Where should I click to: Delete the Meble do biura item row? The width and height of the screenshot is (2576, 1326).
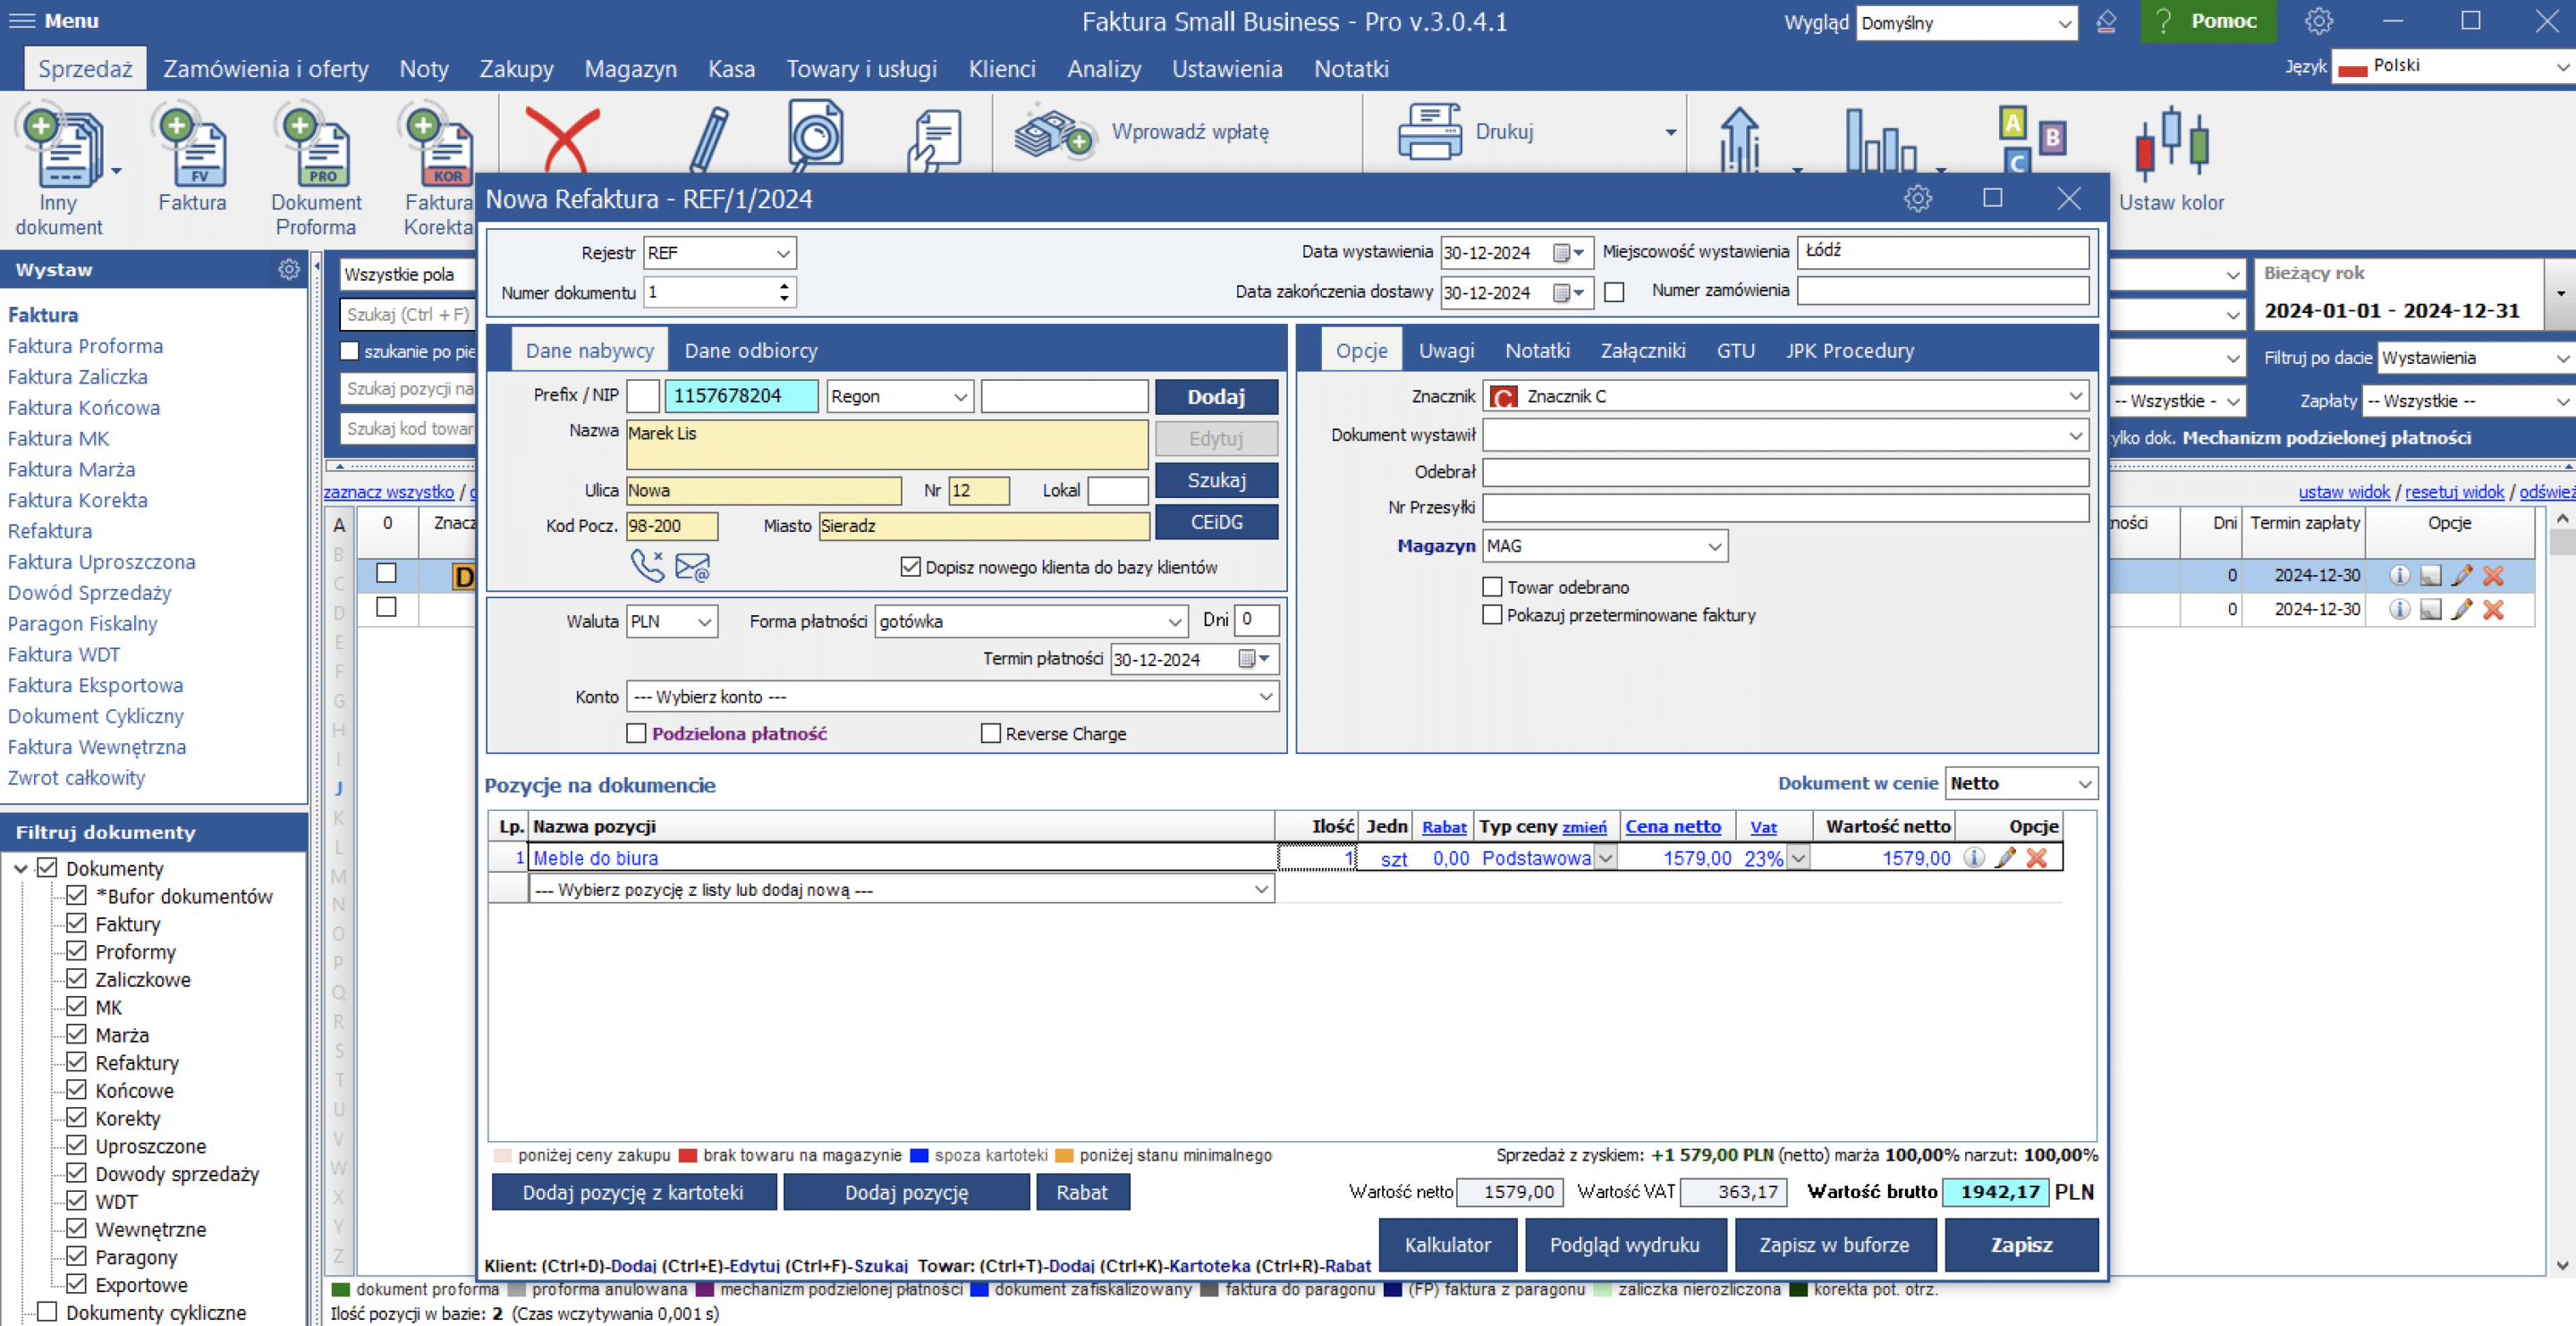pyautogui.click(x=2037, y=858)
